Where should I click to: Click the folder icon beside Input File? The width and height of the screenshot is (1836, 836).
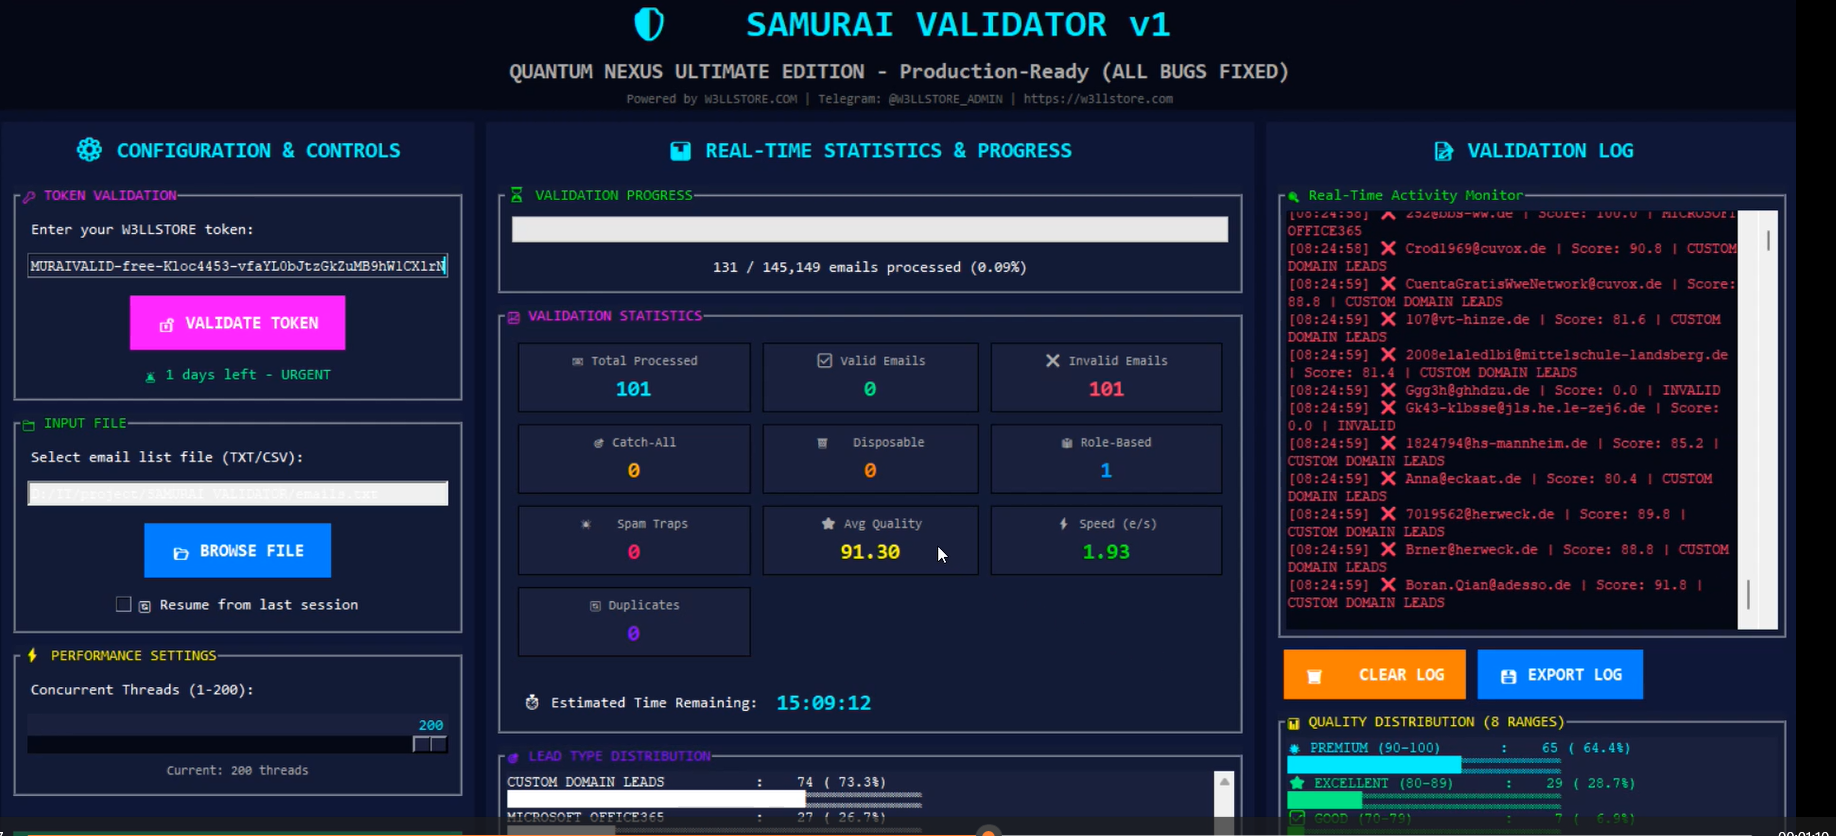pyautogui.click(x=28, y=424)
